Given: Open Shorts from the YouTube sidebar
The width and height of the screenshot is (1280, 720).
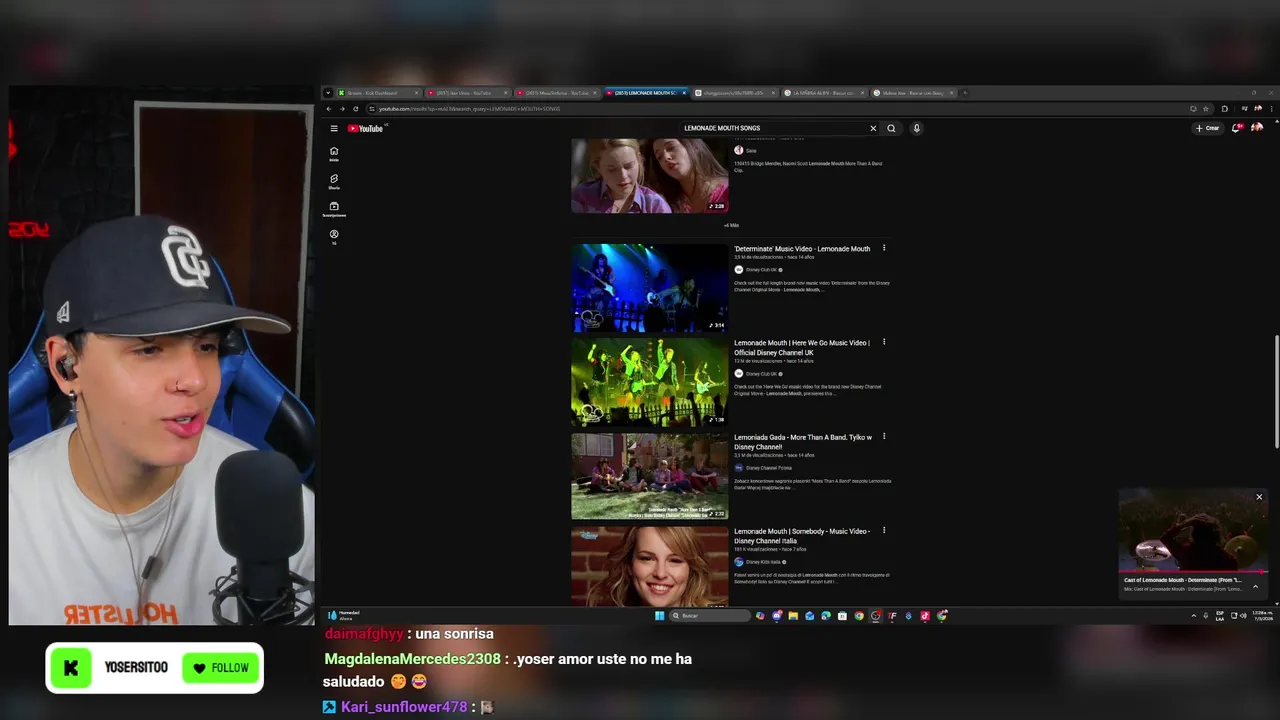Looking at the screenshot, I should tap(334, 181).
